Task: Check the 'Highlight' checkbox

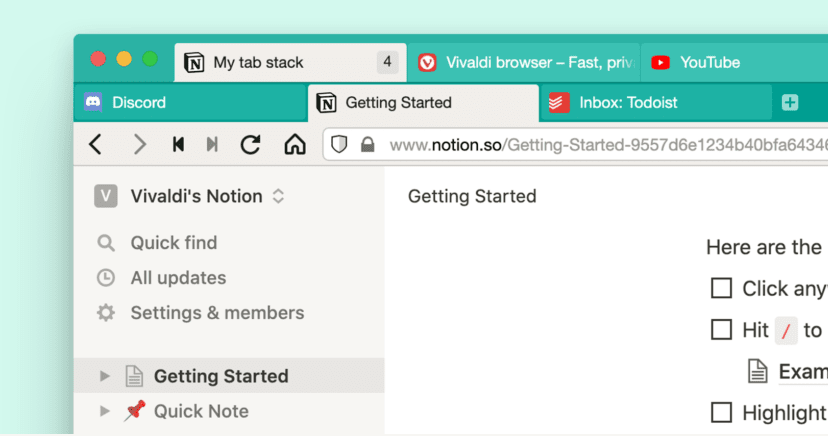Action: [721, 413]
